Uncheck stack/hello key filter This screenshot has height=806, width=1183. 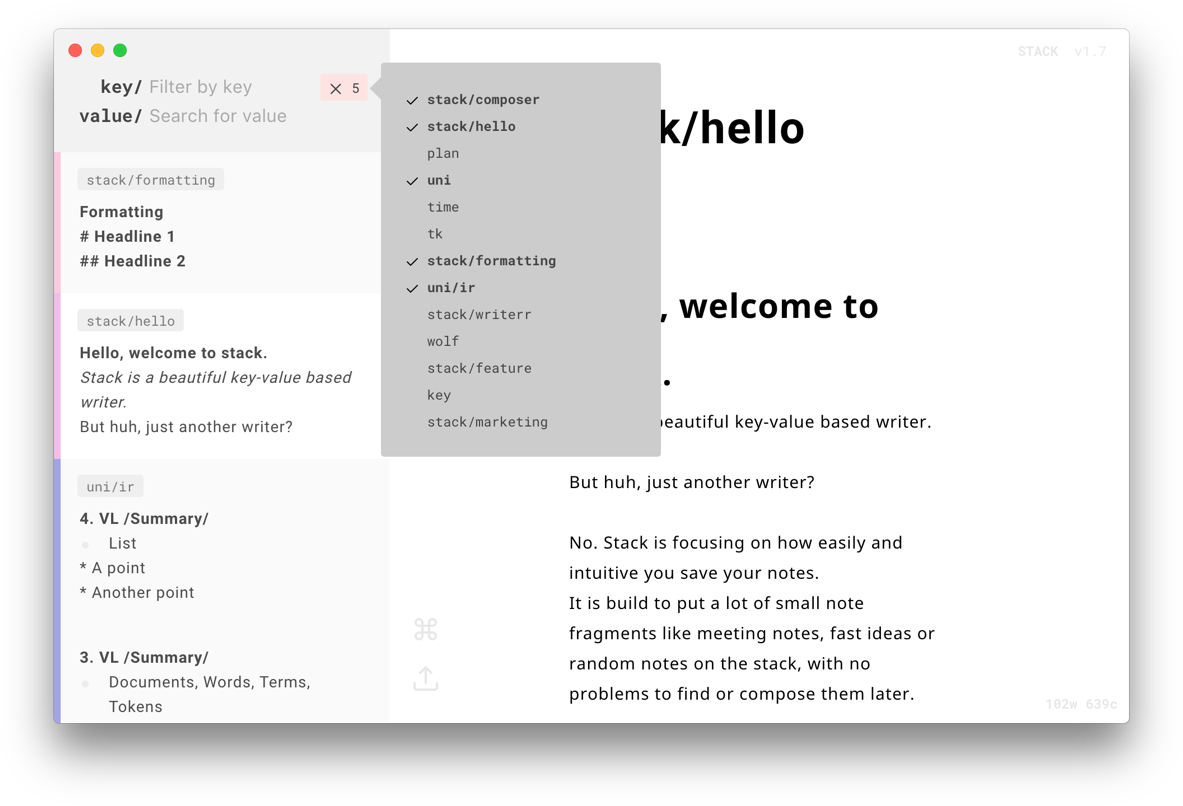(471, 127)
